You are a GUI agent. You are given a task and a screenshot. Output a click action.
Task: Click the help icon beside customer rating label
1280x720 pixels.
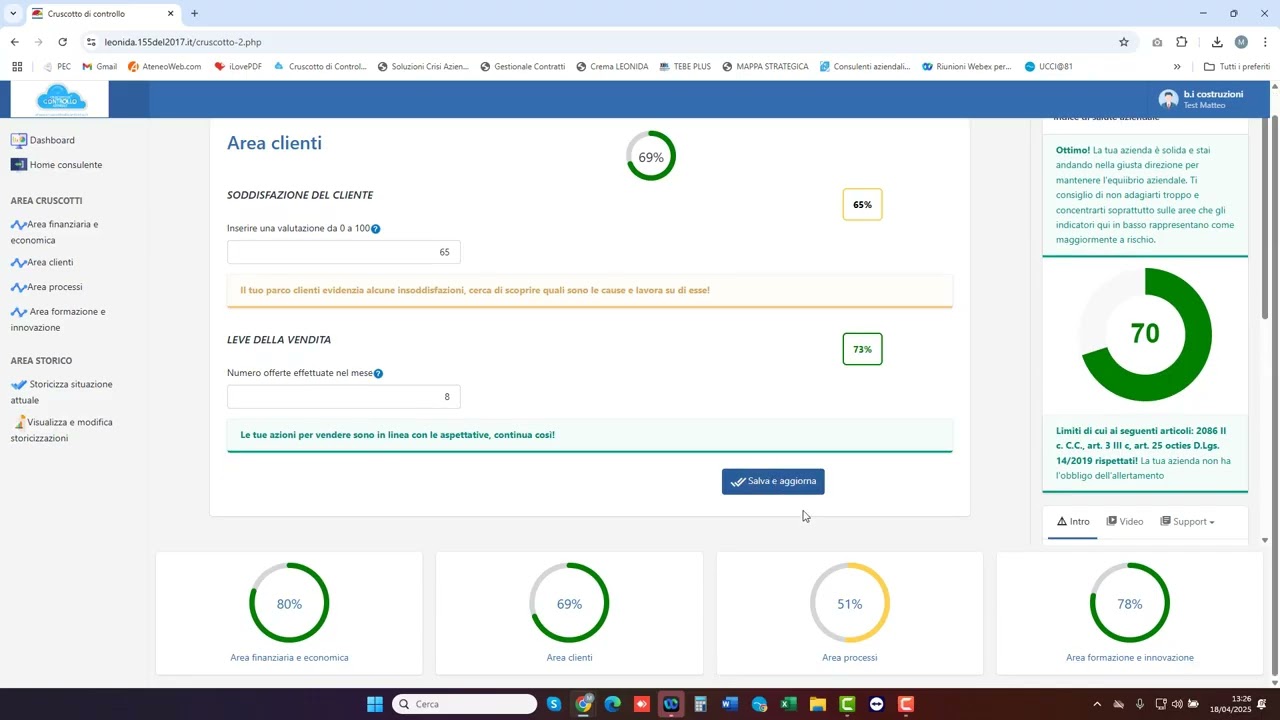(x=376, y=229)
